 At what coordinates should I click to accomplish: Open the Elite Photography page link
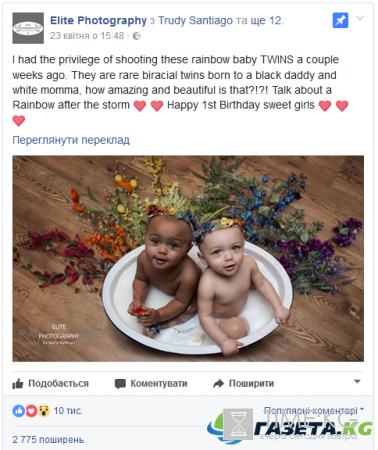point(98,20)
